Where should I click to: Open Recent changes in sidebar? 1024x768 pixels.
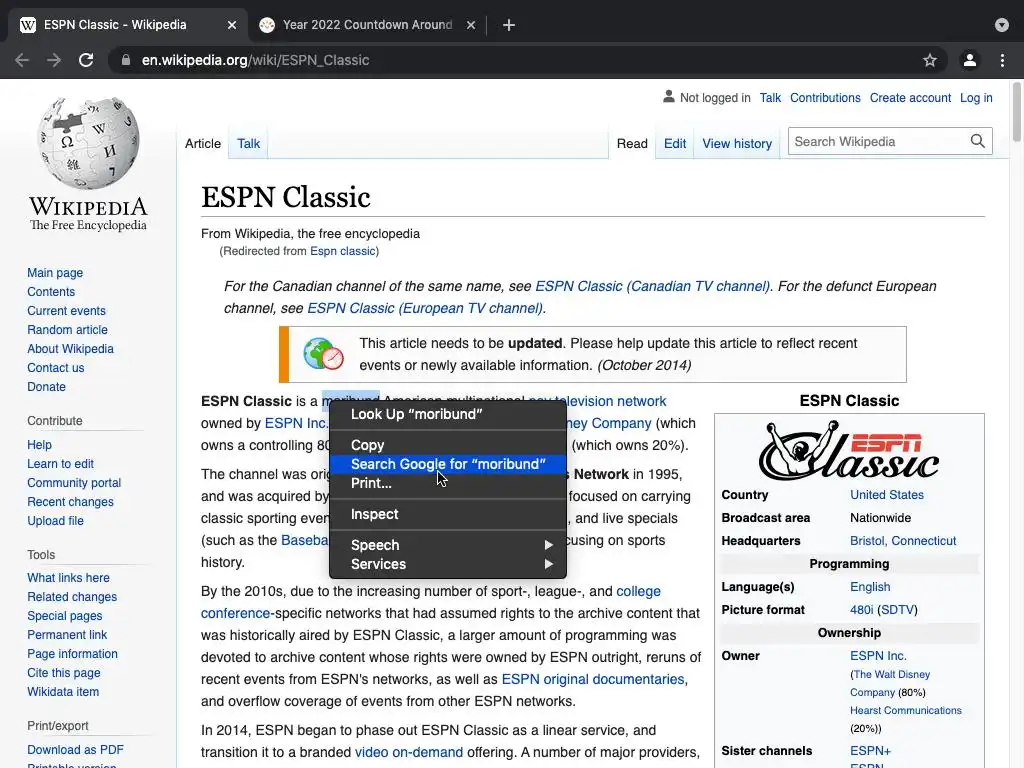(71, 502)
